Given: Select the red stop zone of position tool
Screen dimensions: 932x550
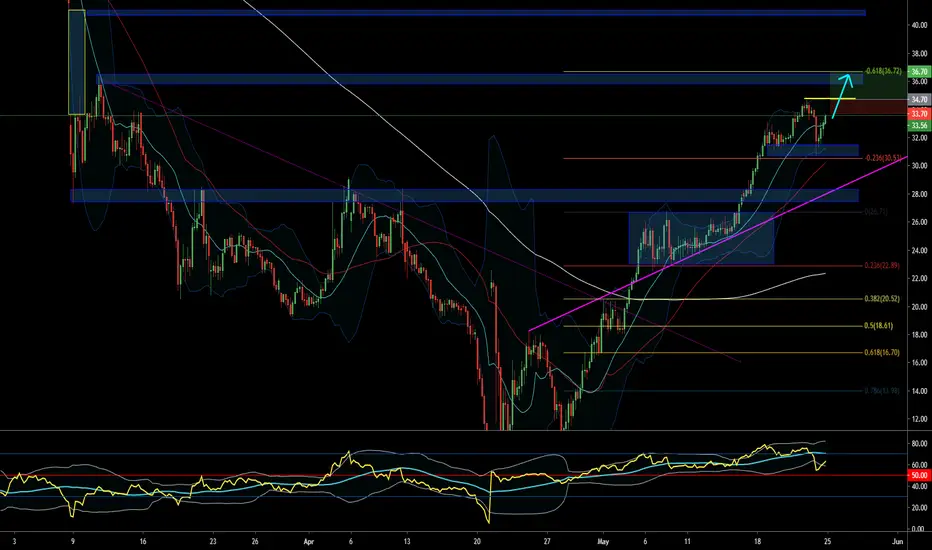Looking at the screenshot, I should (868, 107).
